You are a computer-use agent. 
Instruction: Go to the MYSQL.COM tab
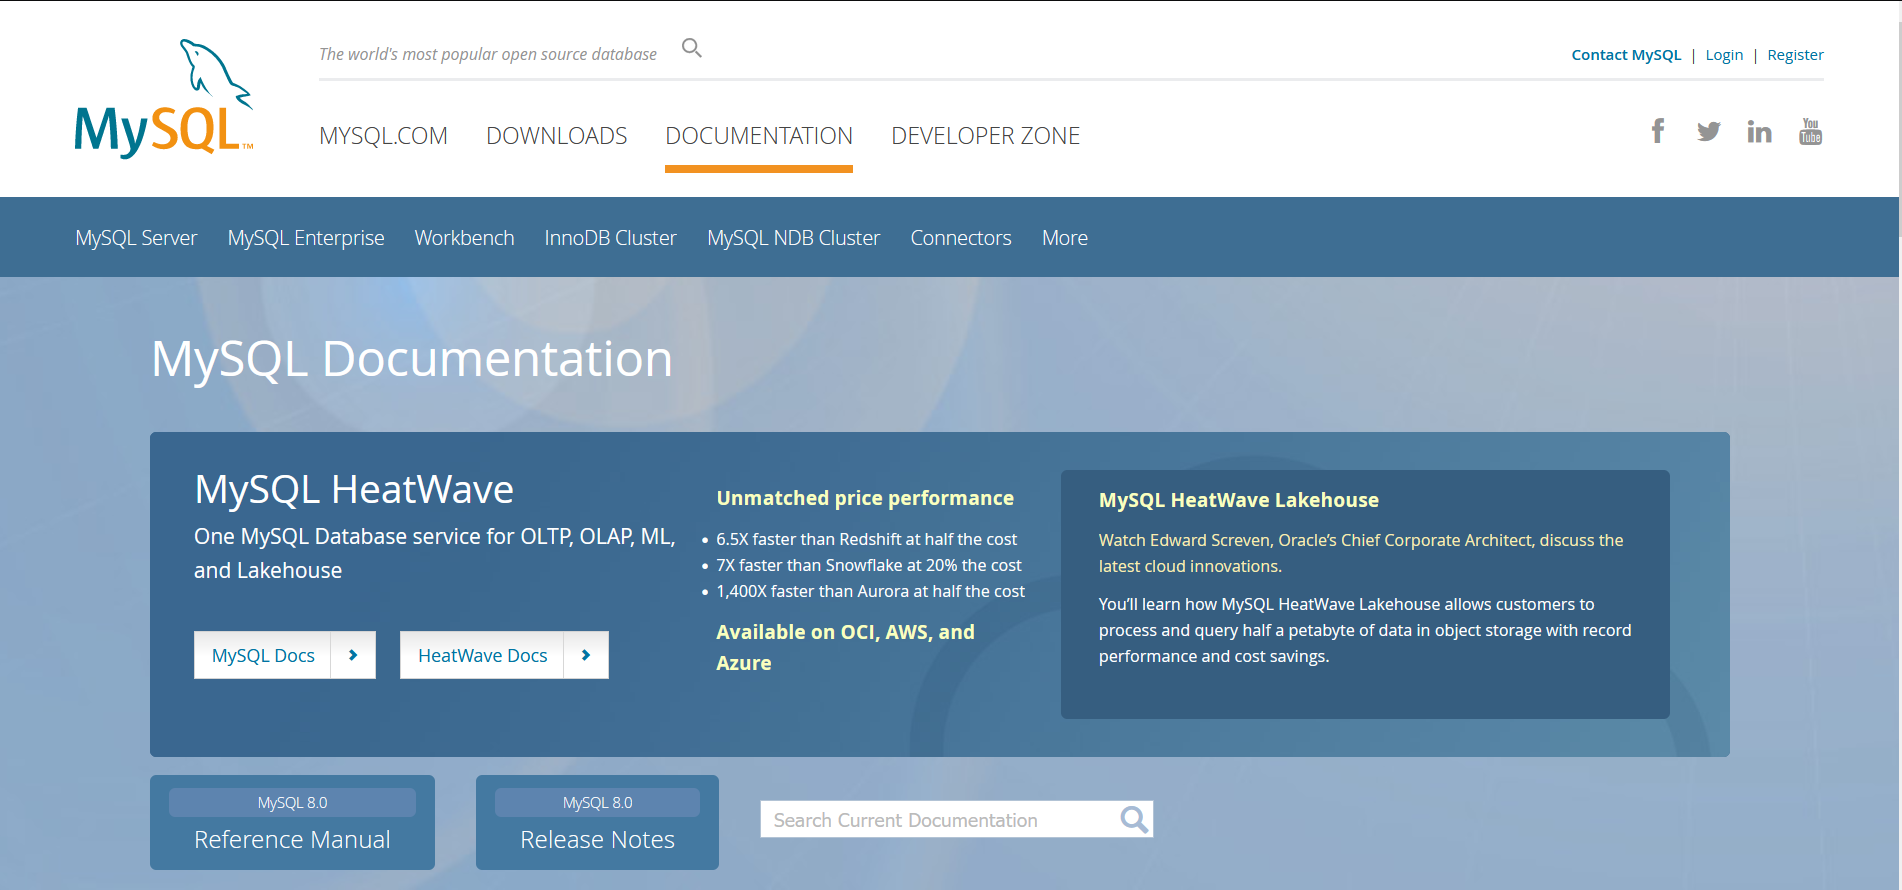[383, 136]
